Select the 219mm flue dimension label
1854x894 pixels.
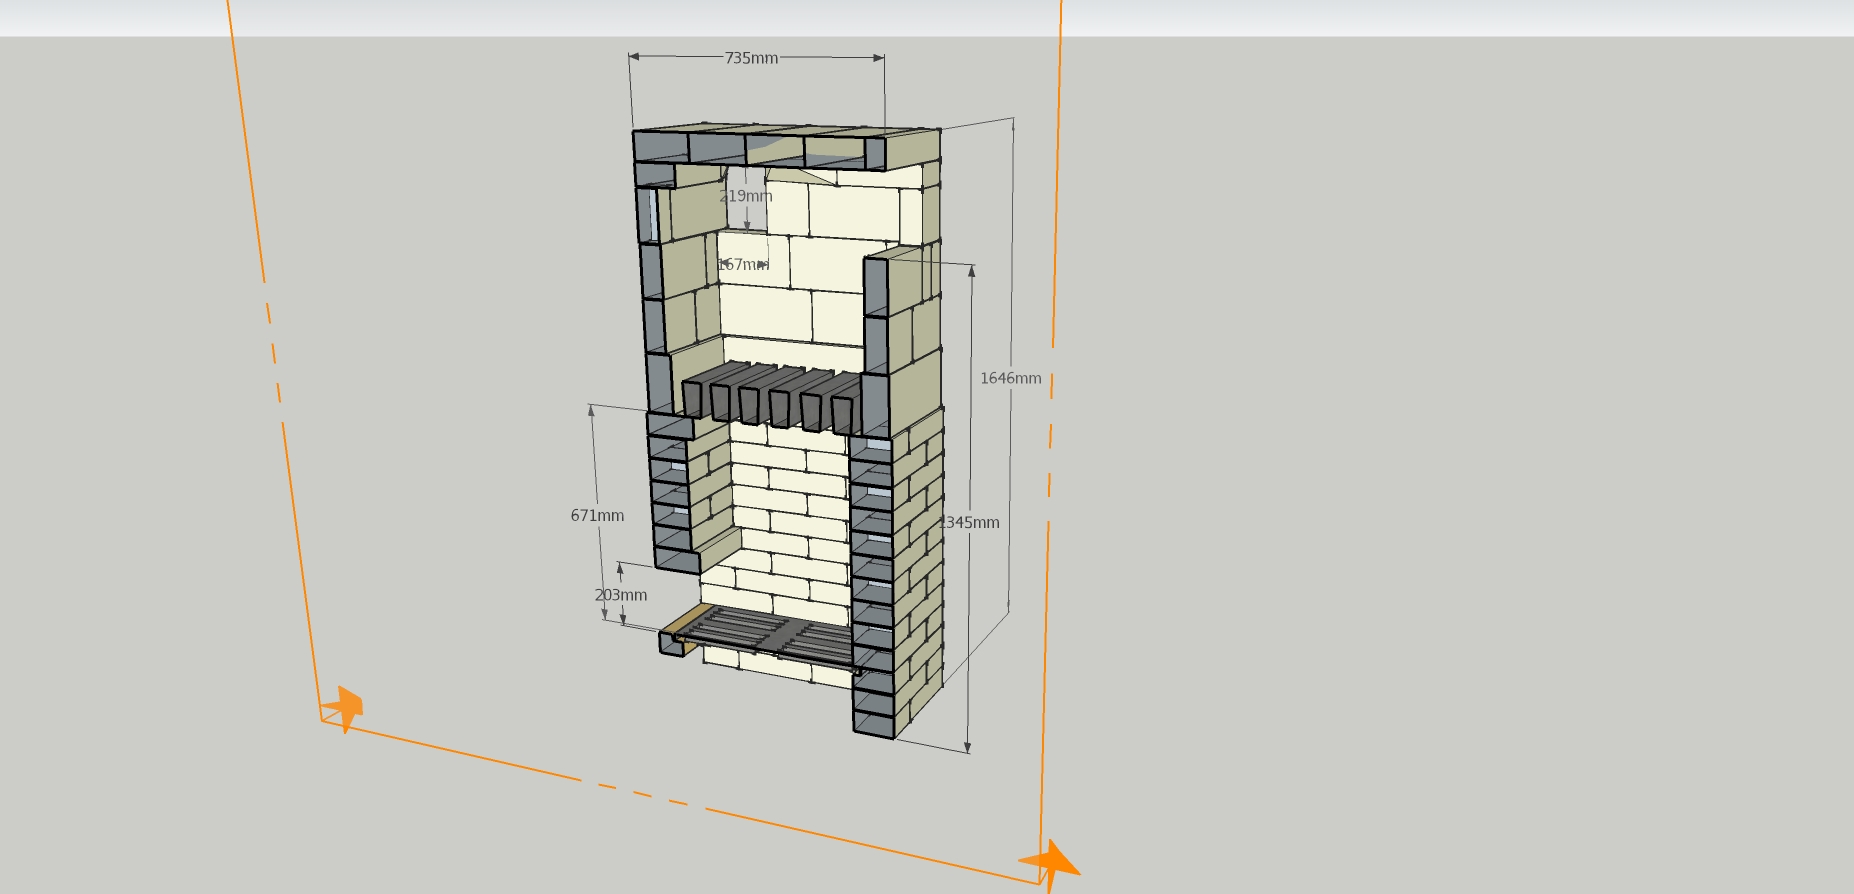coord(746,196)
